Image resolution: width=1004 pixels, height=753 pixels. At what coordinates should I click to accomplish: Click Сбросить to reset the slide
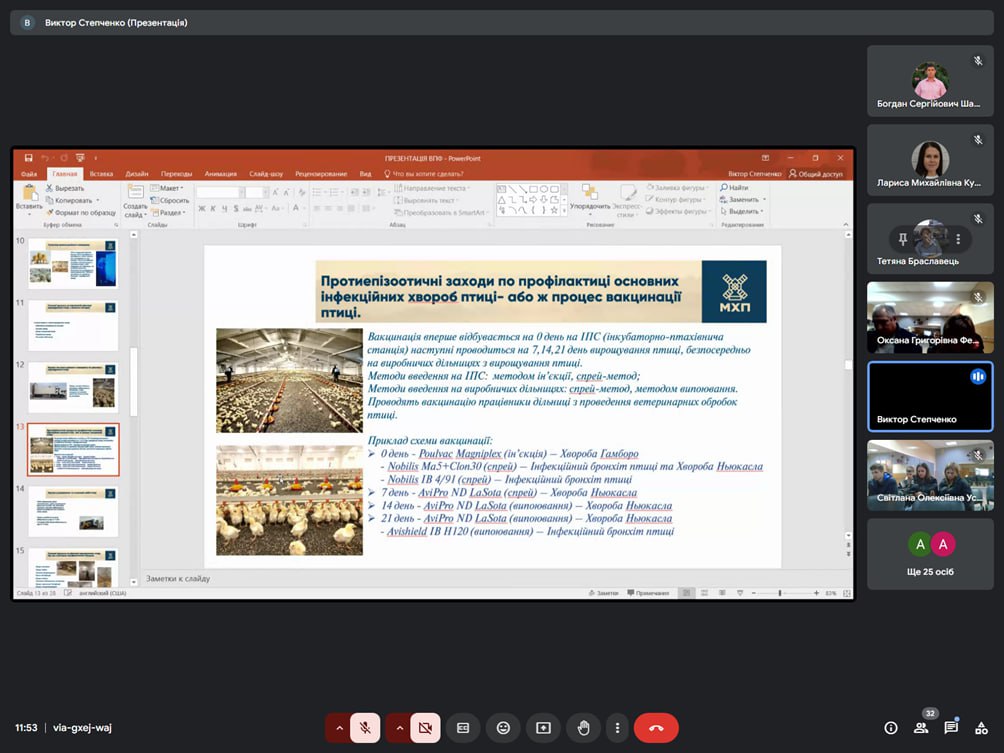pos(170,200)
